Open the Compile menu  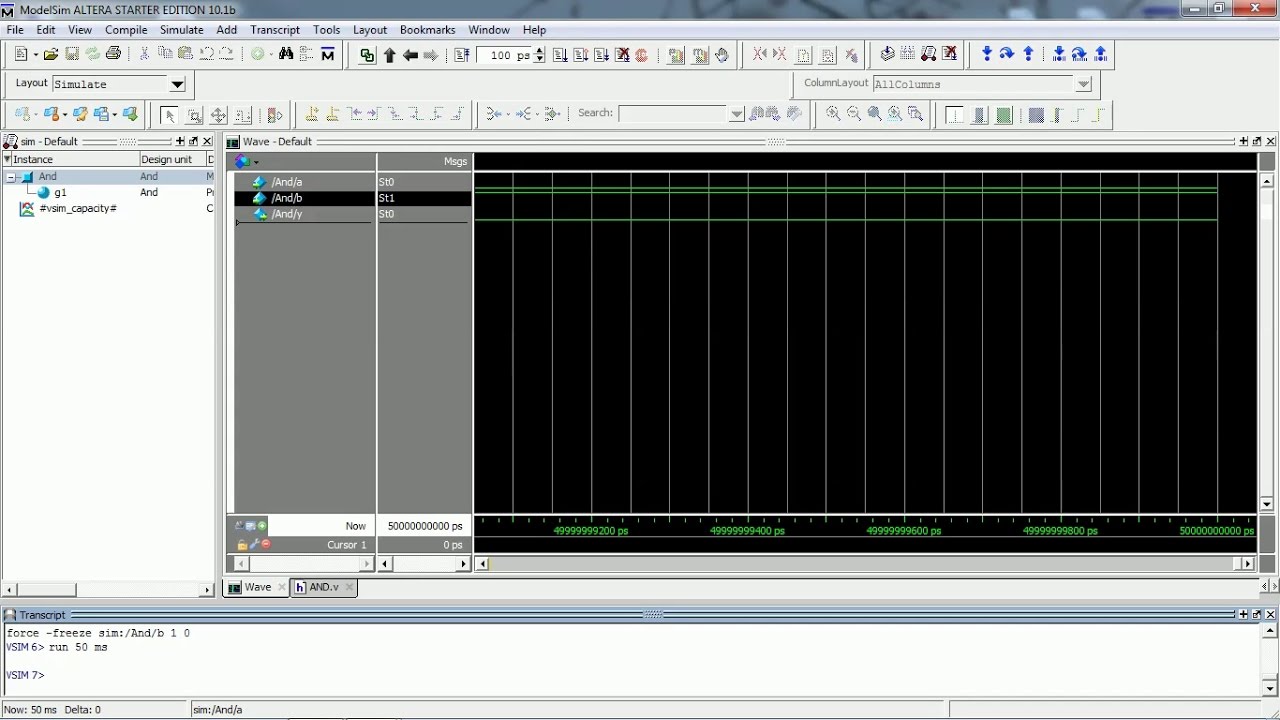[x=126, y=30]
